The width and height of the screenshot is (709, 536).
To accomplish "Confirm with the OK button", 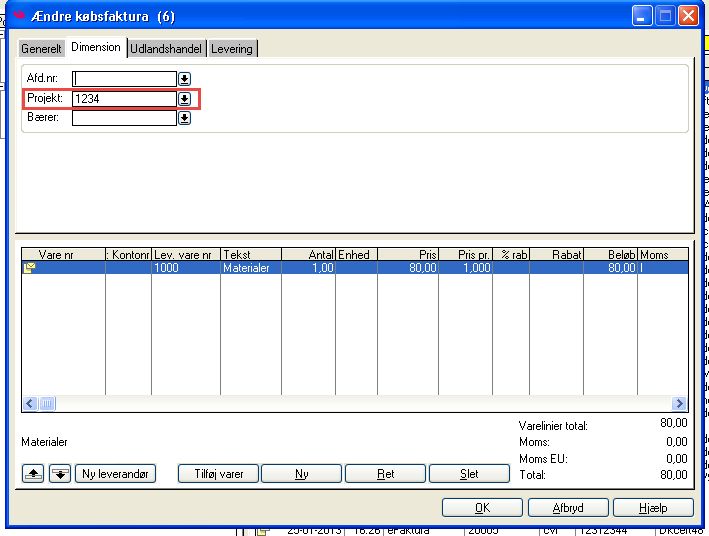I will coord(482,508).
